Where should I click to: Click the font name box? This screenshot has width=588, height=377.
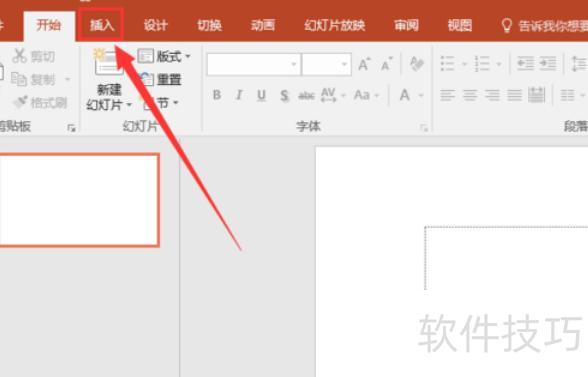tap(254, 64)
